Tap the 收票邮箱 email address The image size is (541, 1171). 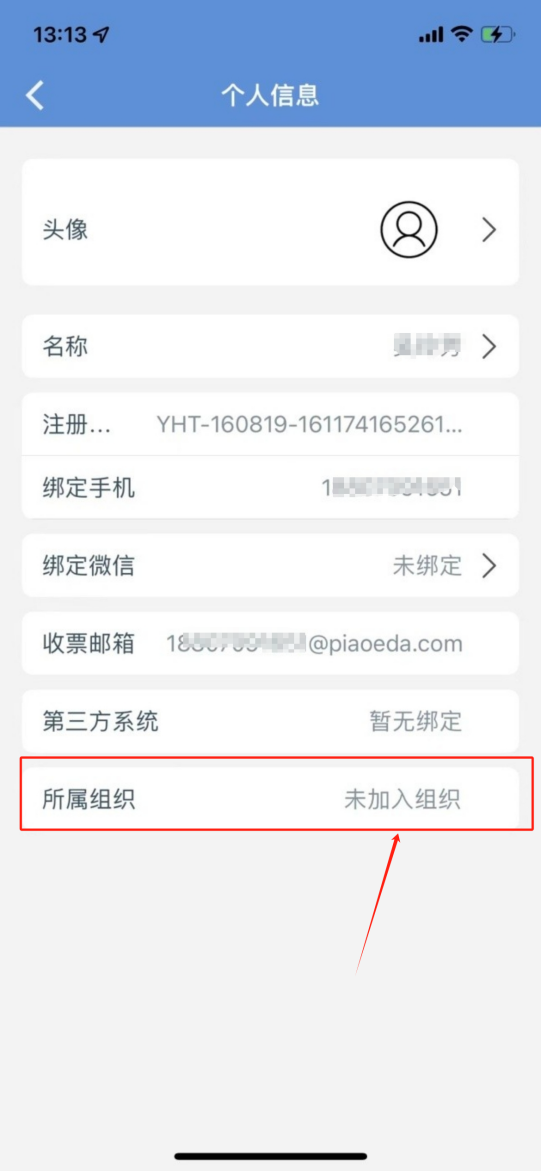[314, 644]
